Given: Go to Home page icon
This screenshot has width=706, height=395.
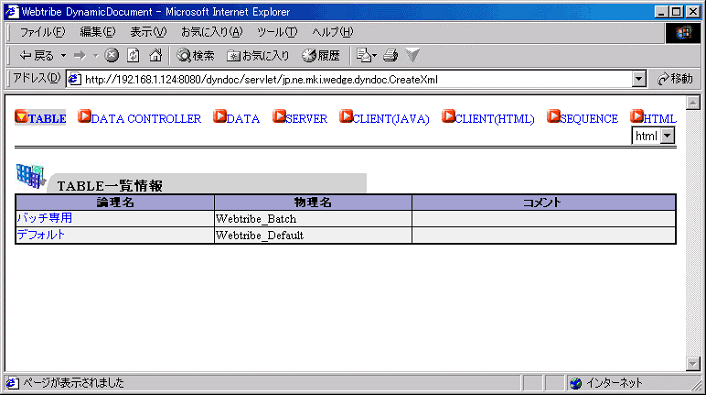Looking at the screenshot, I should pos(155,55).
